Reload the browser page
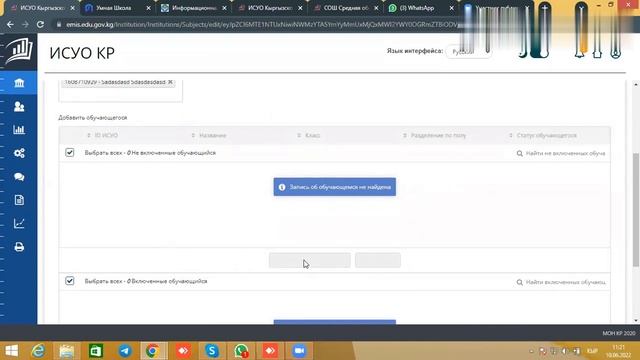Viewport: 640px width, 360px height. (40, 24)
